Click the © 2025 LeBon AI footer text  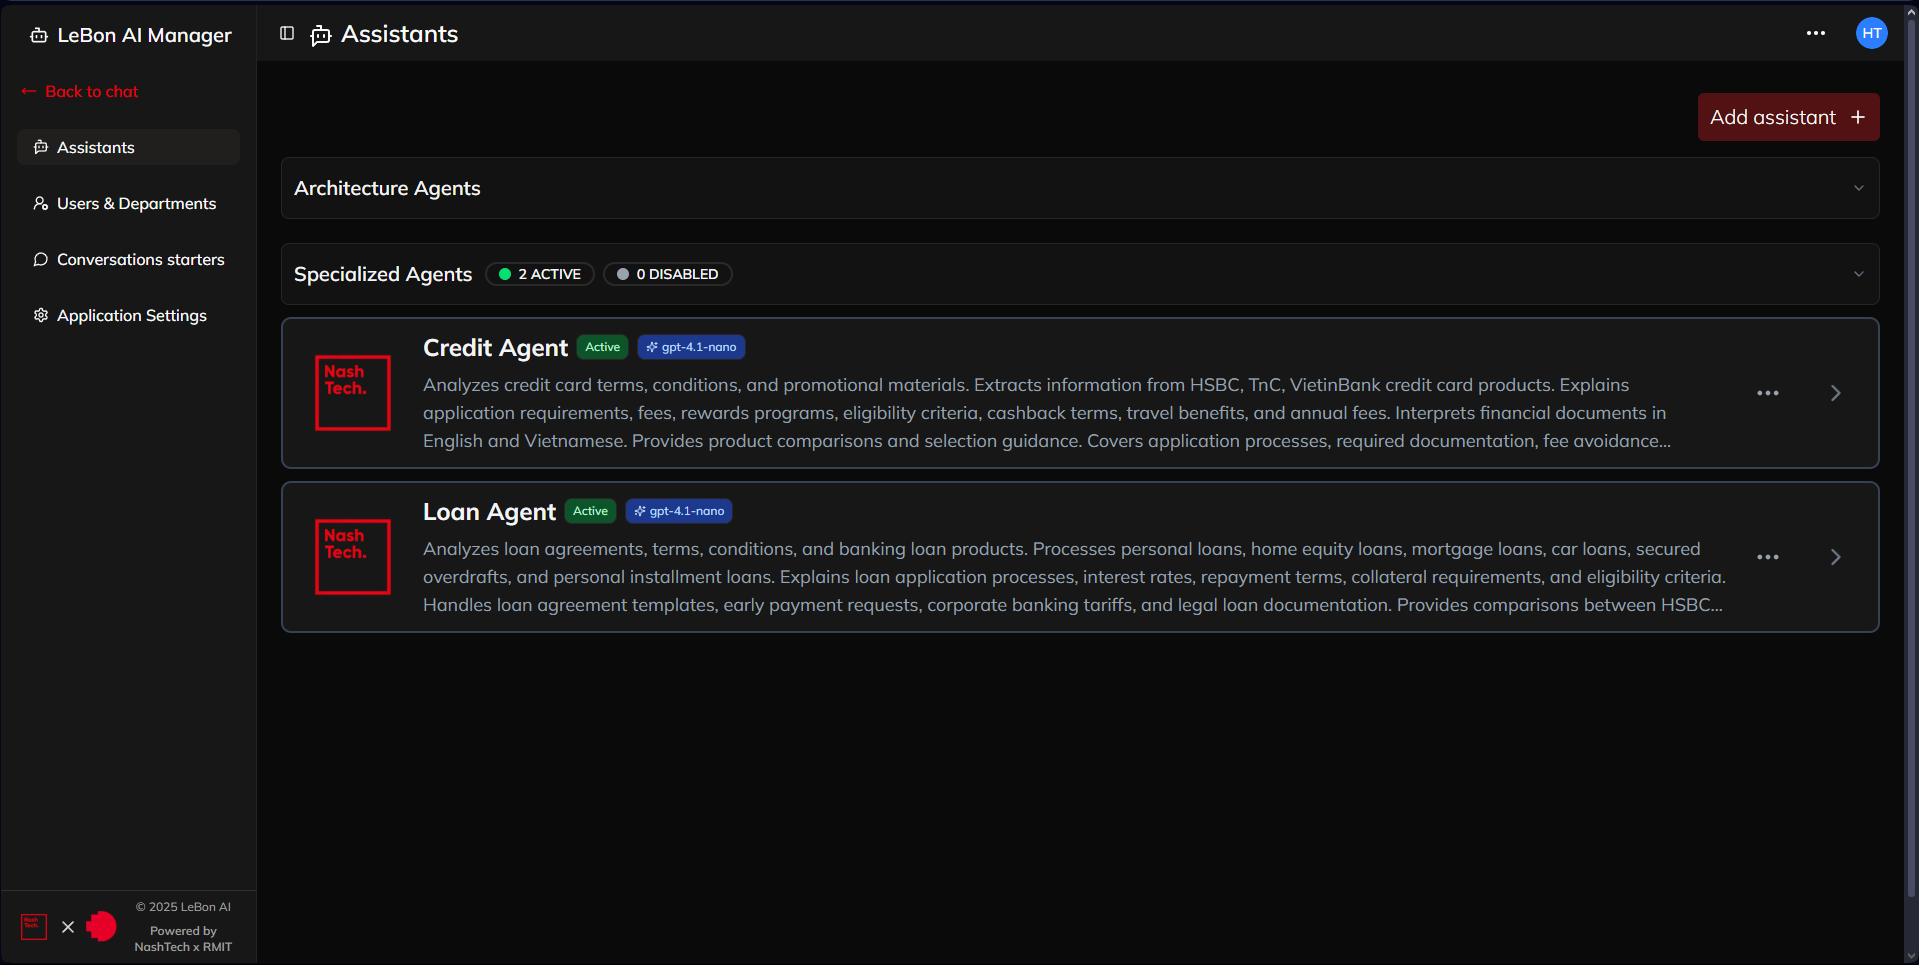183,907
